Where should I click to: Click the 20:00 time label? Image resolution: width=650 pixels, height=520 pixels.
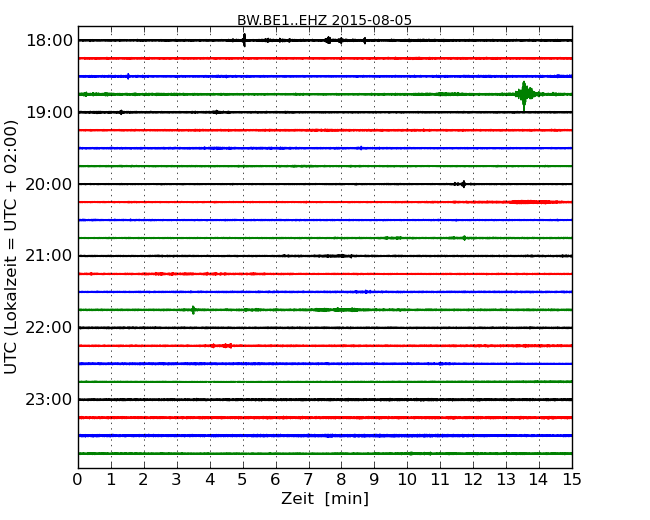49,184
